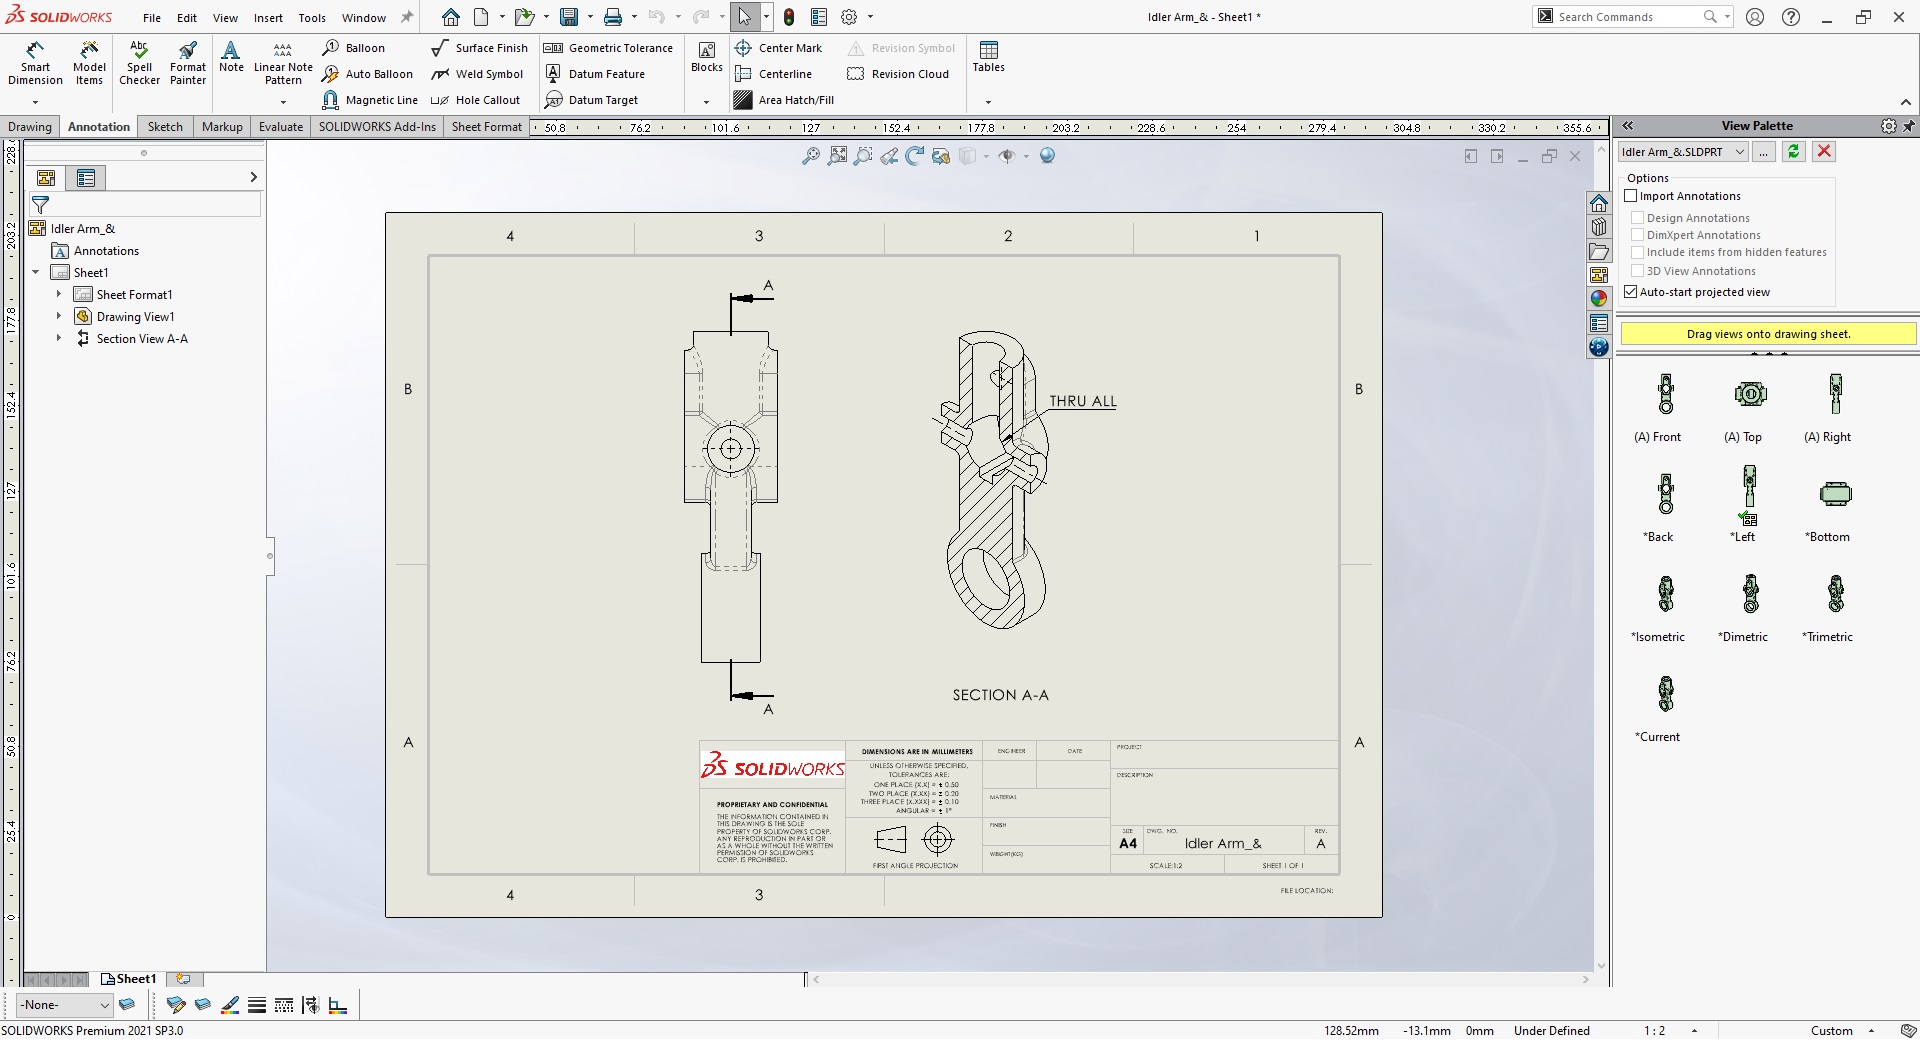Insert a Note annotation
The width and height of the screenshot is (1920, 1041).
[x=231, y=57]
